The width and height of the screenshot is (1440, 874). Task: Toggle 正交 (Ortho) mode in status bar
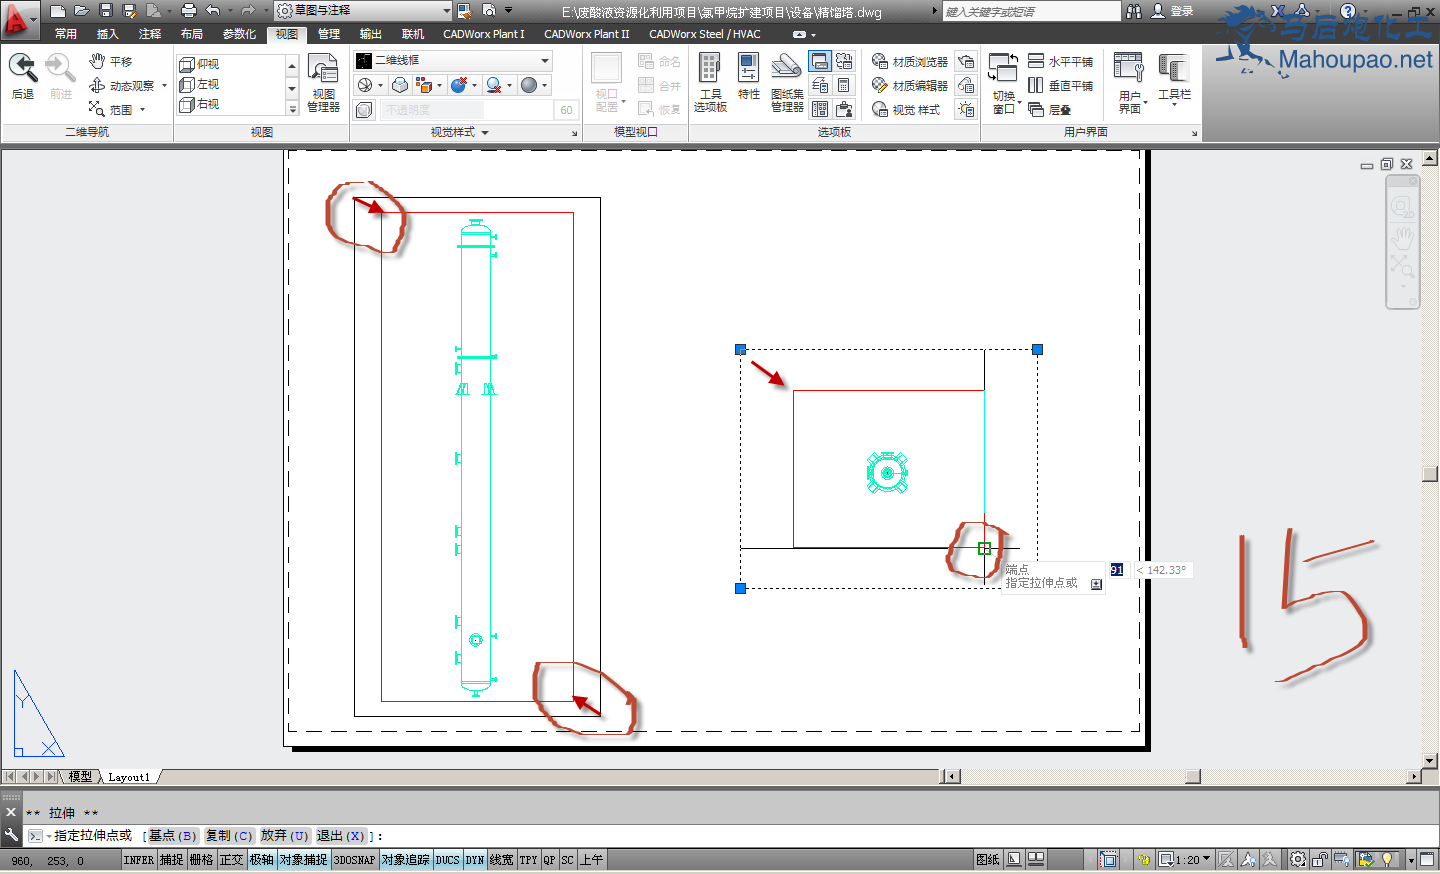231,860
